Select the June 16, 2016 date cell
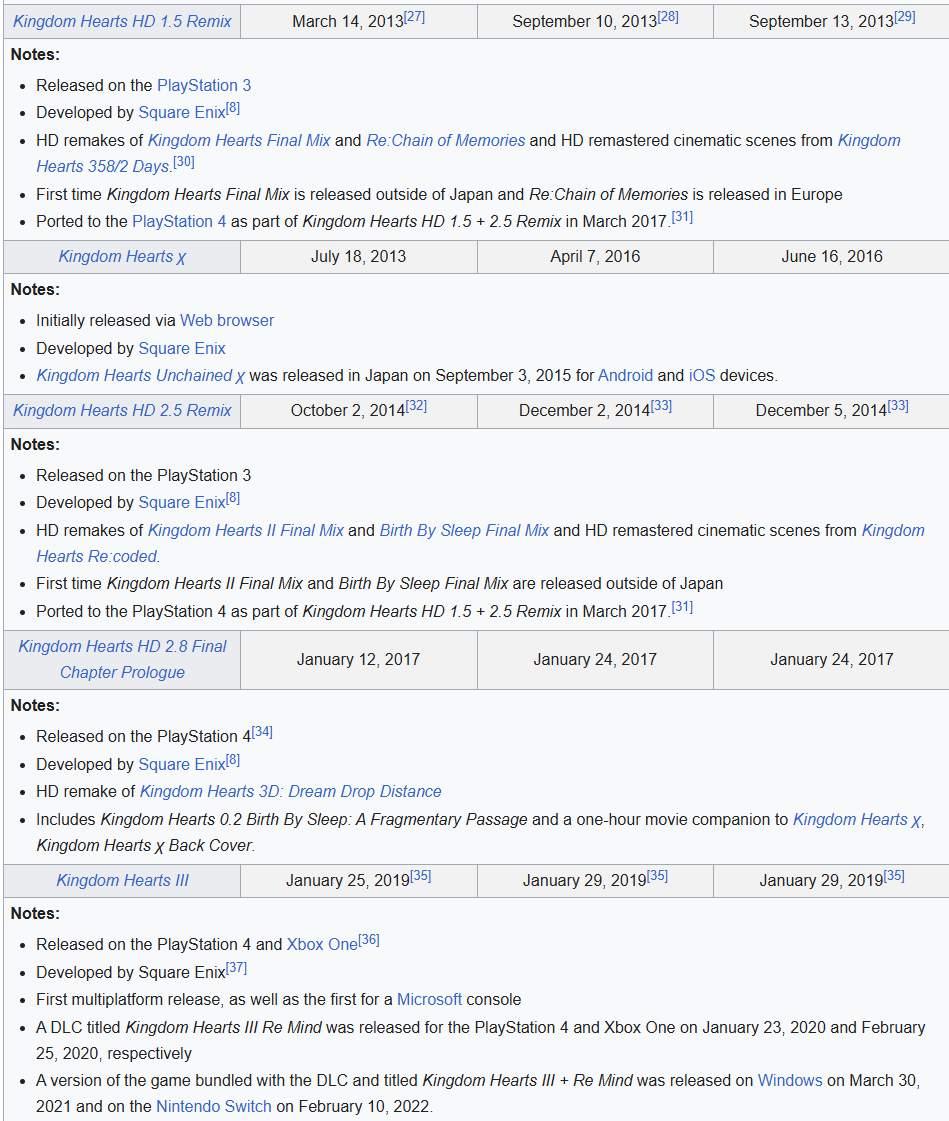 832,257
